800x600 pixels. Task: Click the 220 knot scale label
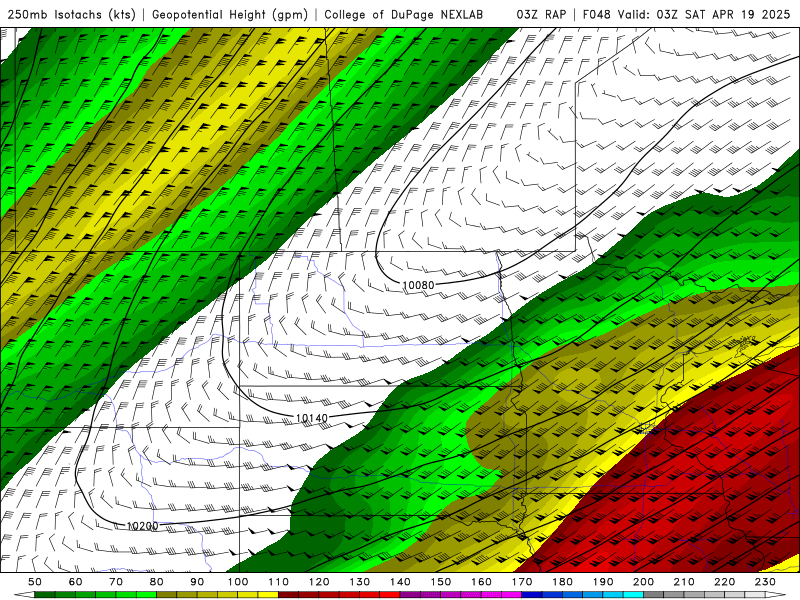pyautogui.click(x=724, y=582)
